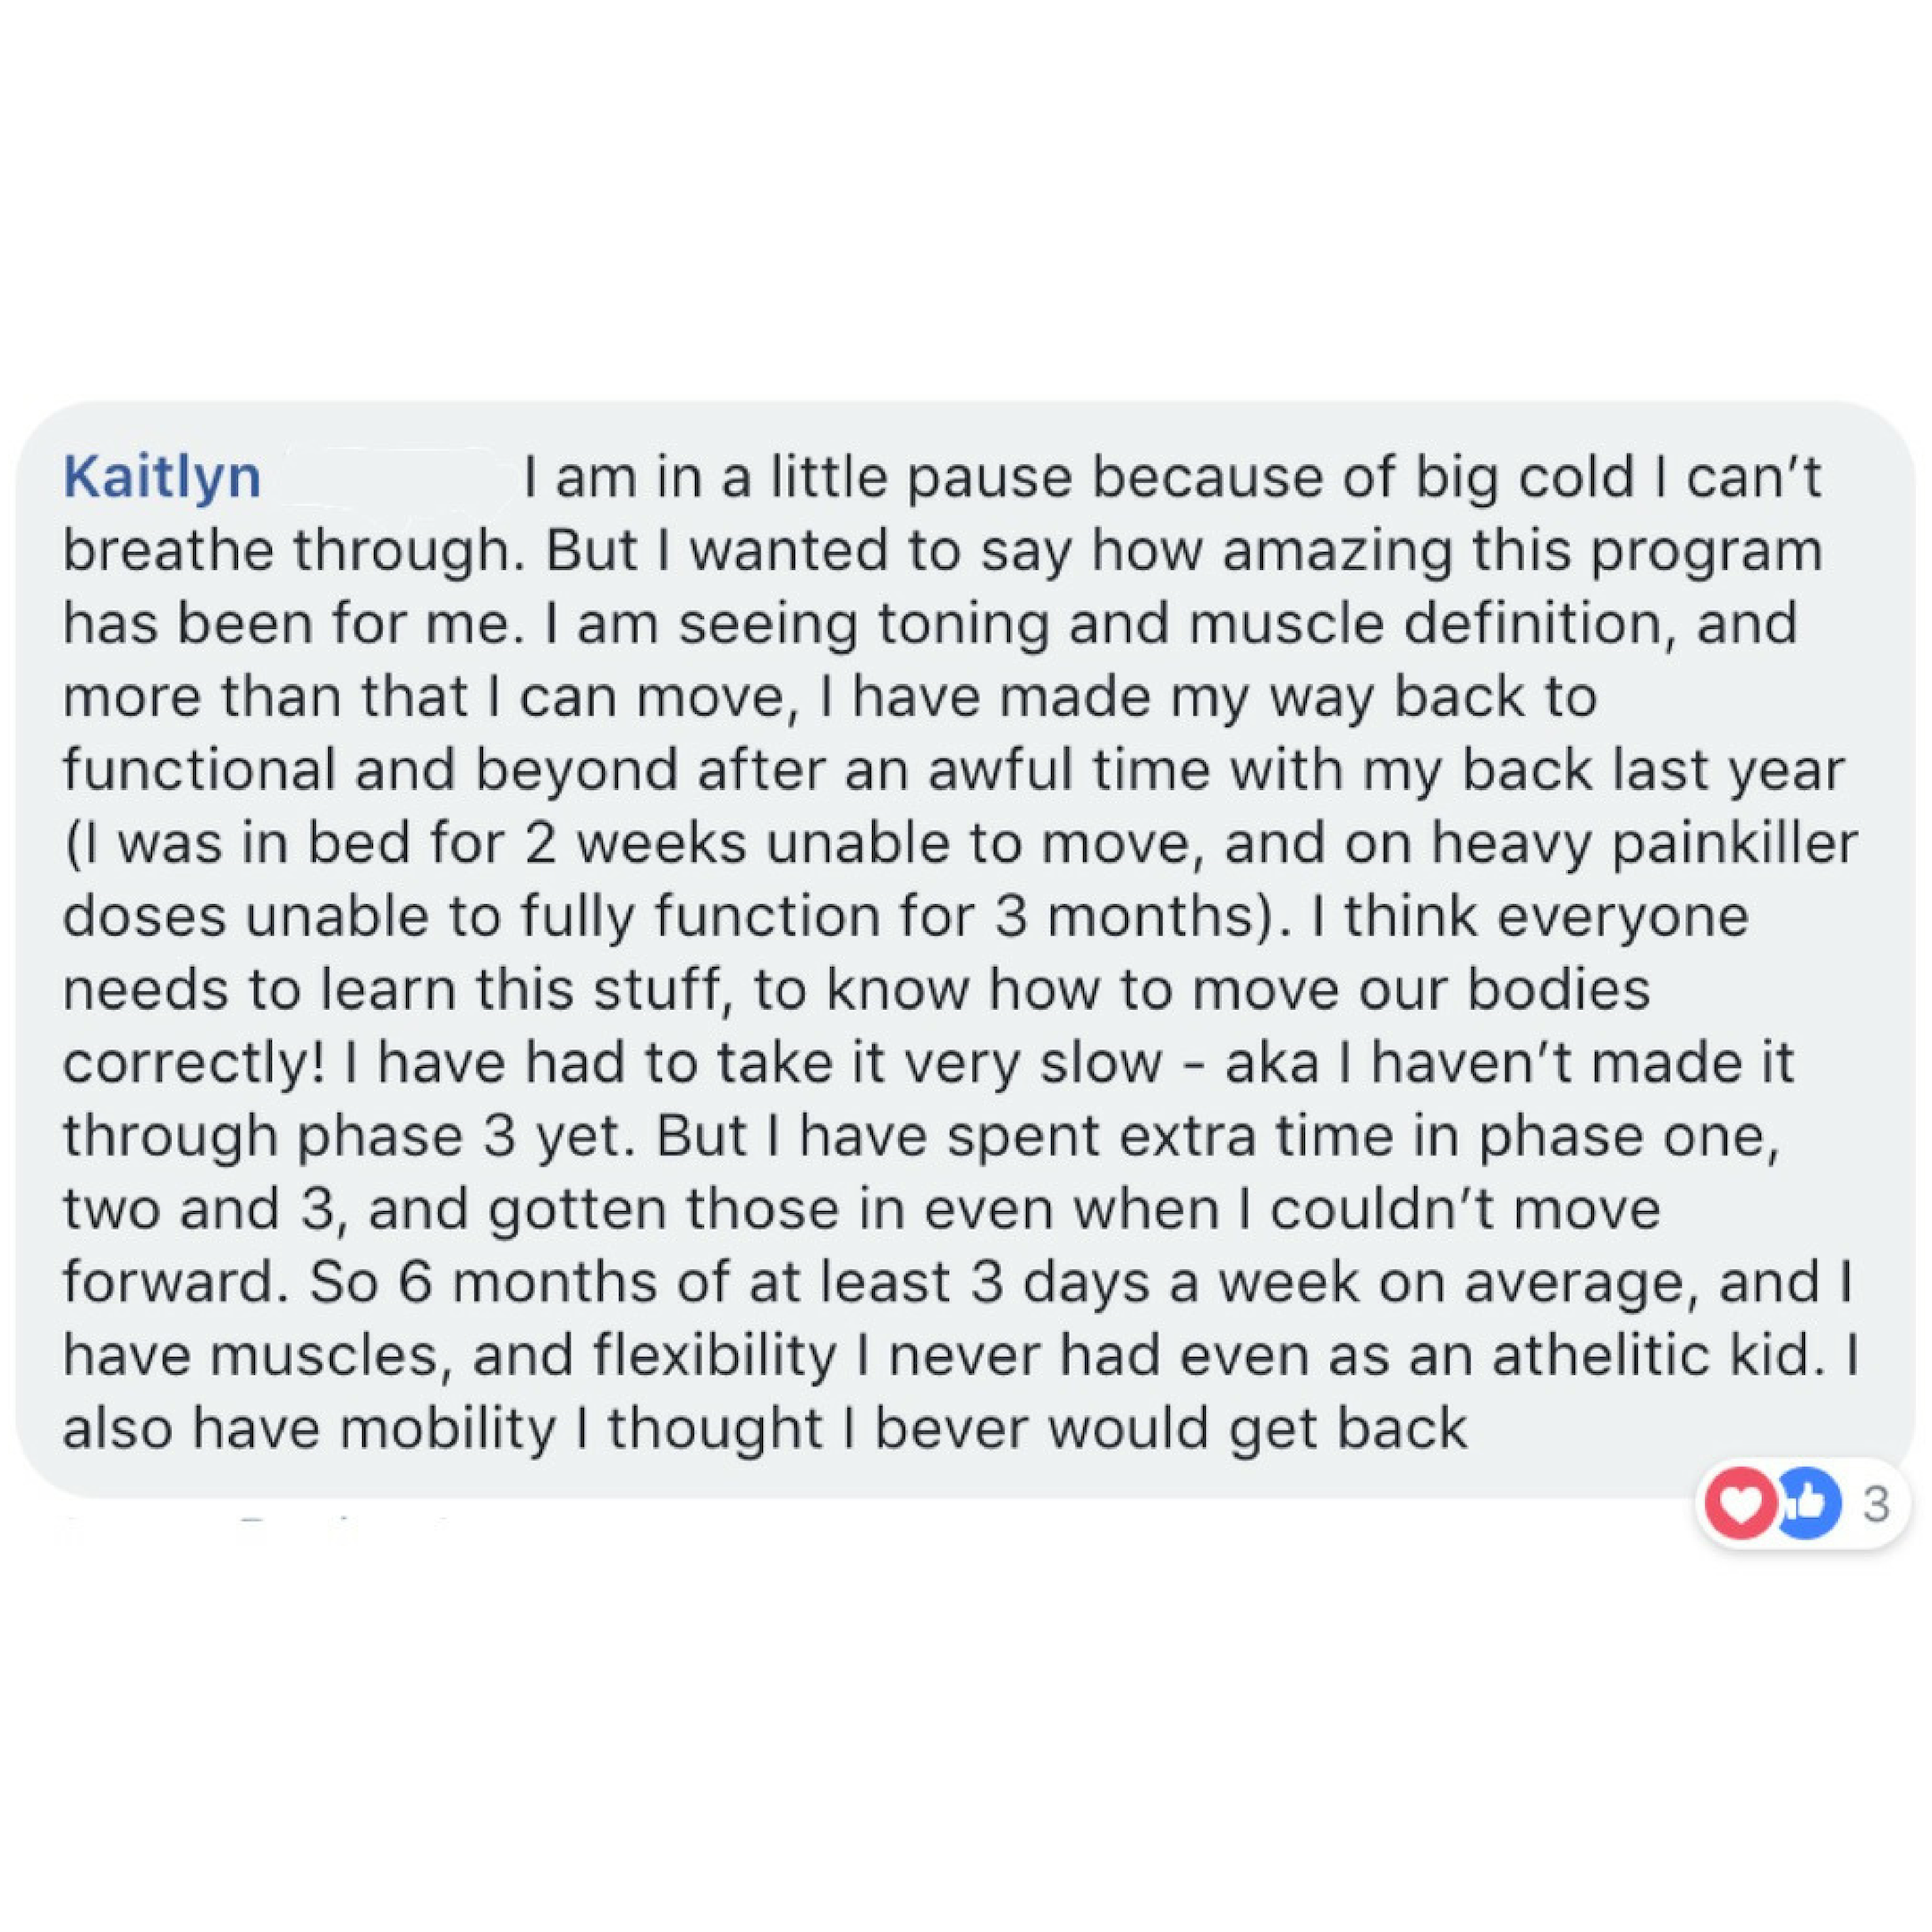The image size is (1932, 1932).
Task: Click the misspelled word "bever"
Action: click(953, 1429)
